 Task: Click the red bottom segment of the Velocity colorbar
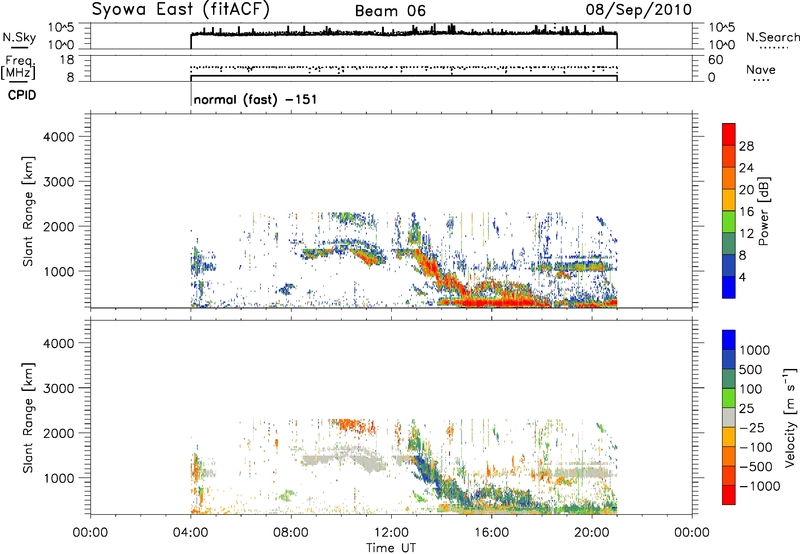tap(729, 495)
